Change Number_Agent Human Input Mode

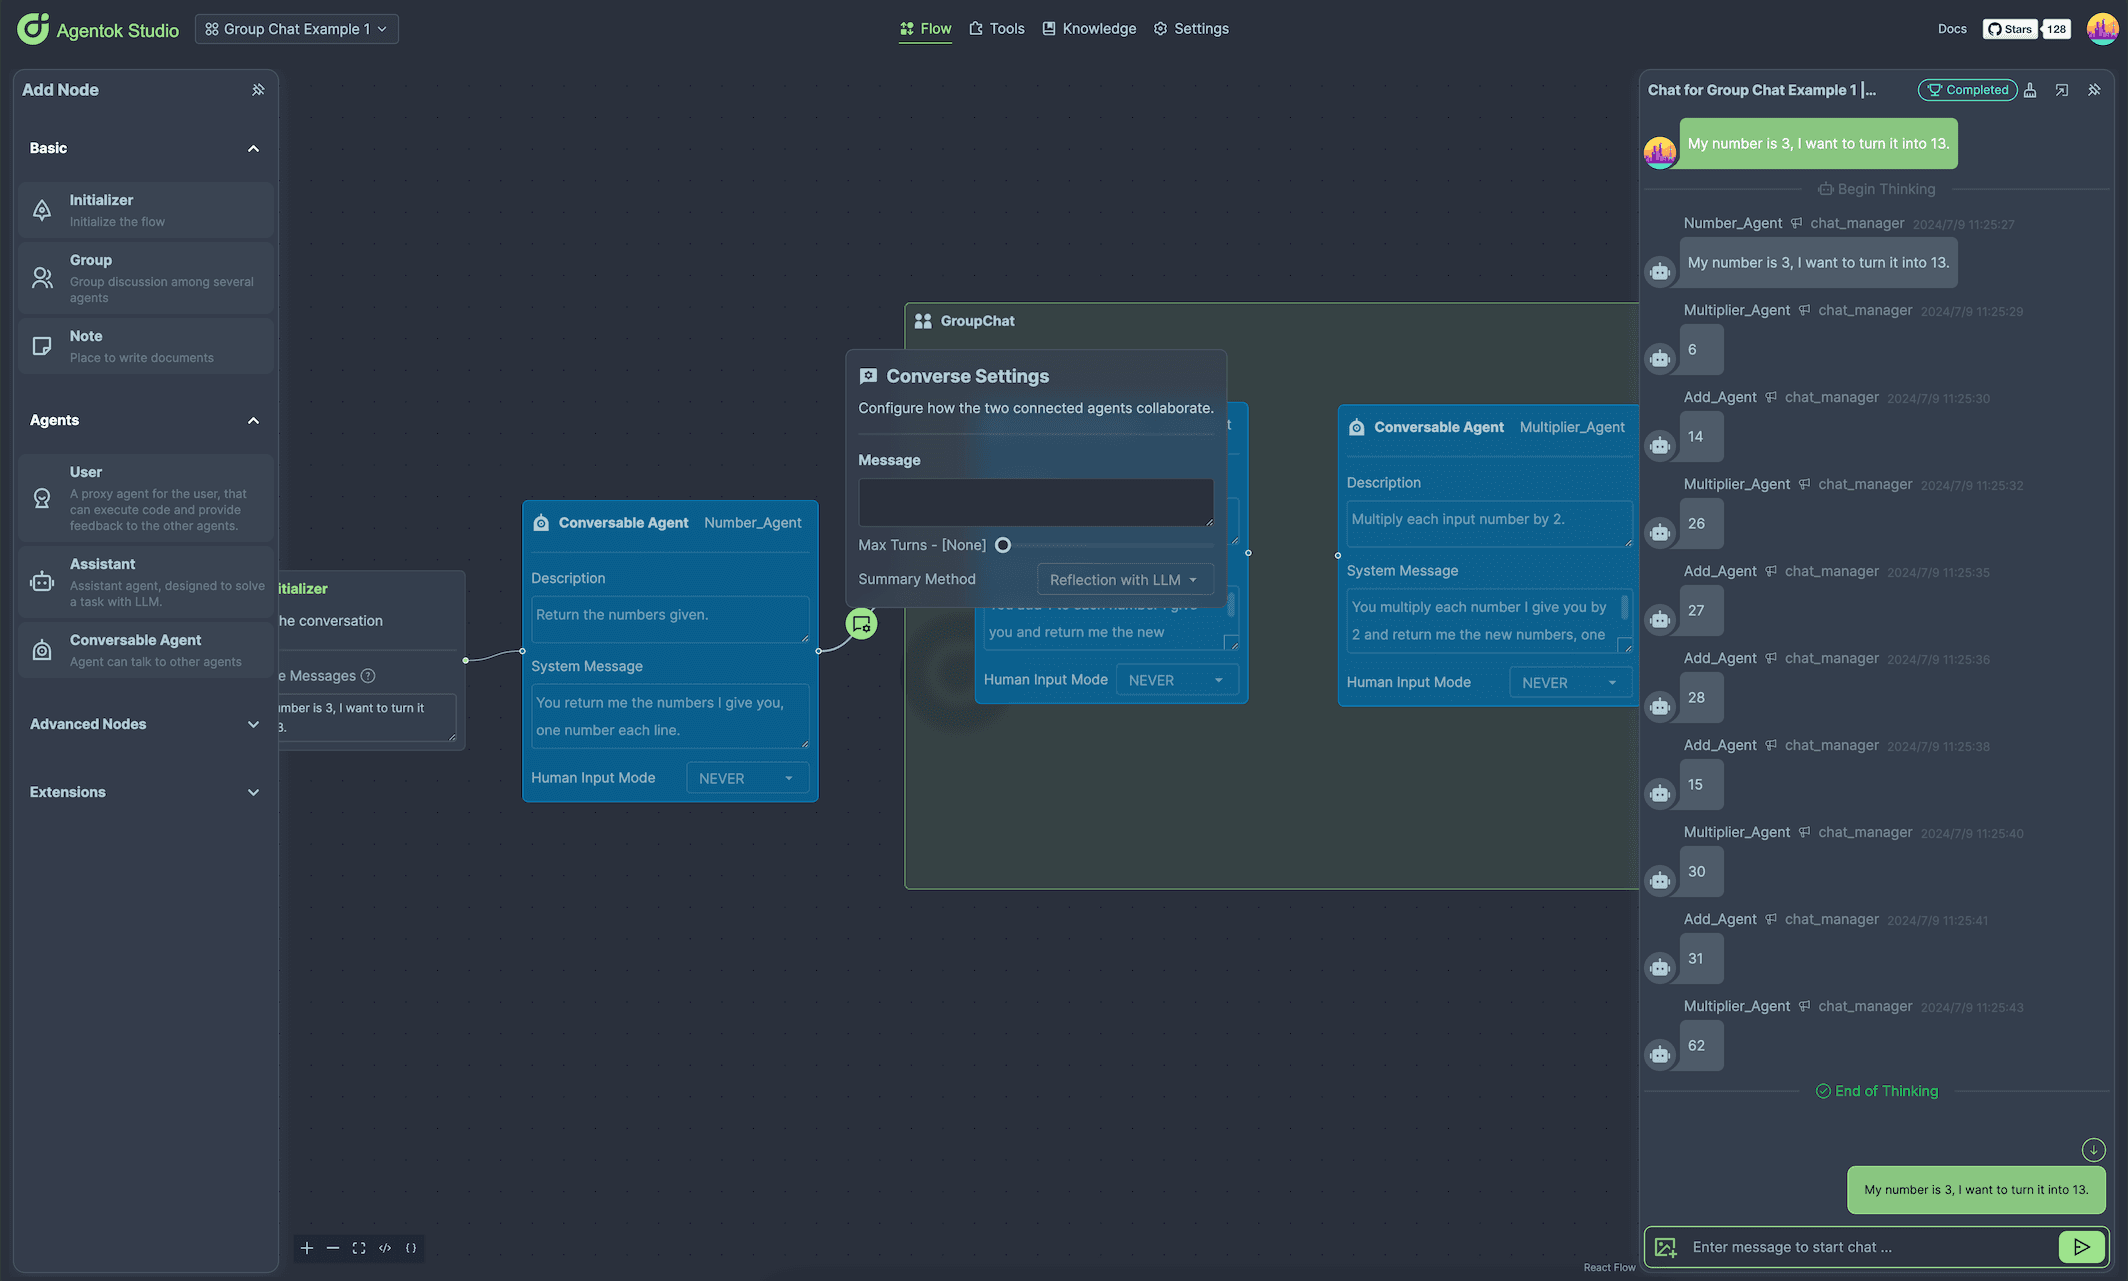click(746, 777)
